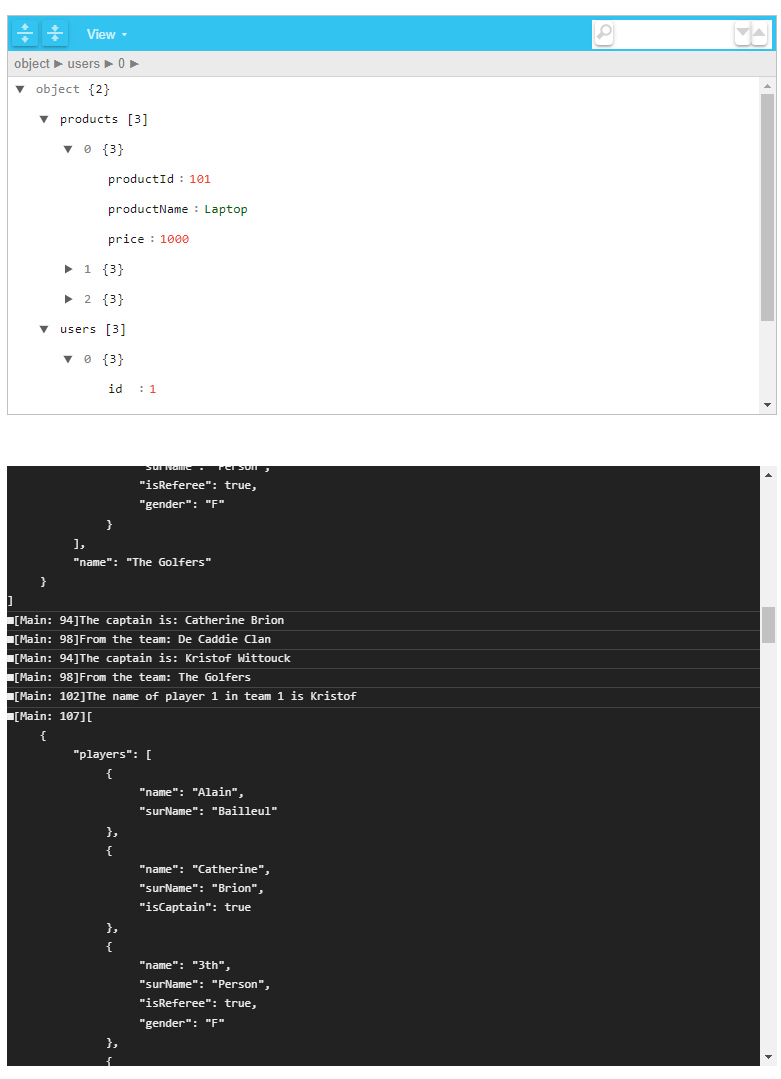Select the price value 1000
The width and height of the screenshot is (781, 1079).
coord(174,239)
